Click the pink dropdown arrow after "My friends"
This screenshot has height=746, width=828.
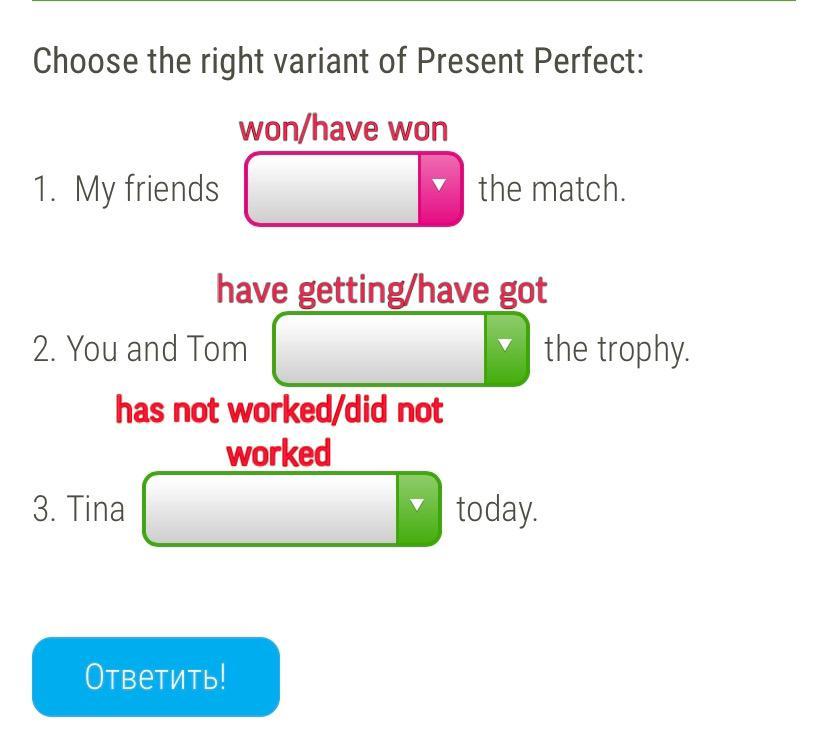point(439,188)
